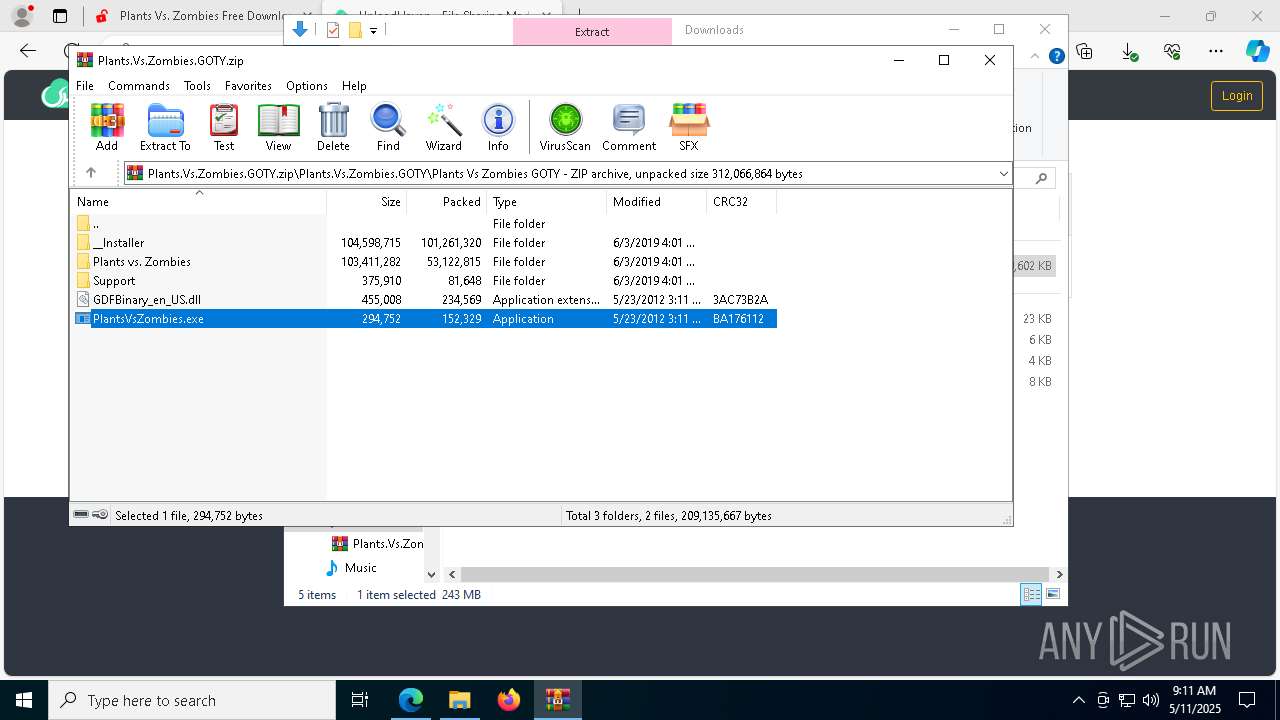Open the notifications center icon
Screen dimensions: 1280x720
pos(1247,700)
